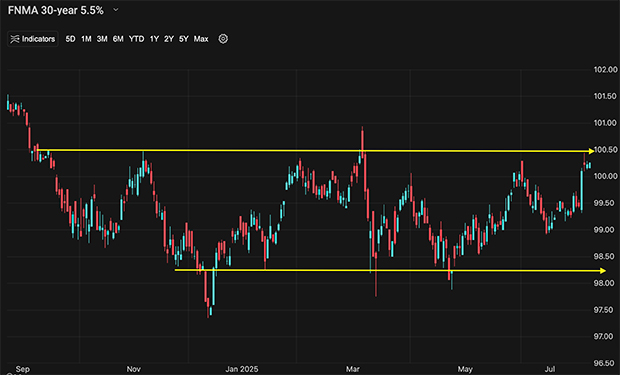Click the FNMA 30-year 5.5% title
Image resolution: width=620 pixels, height=375 pixels.
click(x=56, y=10)
